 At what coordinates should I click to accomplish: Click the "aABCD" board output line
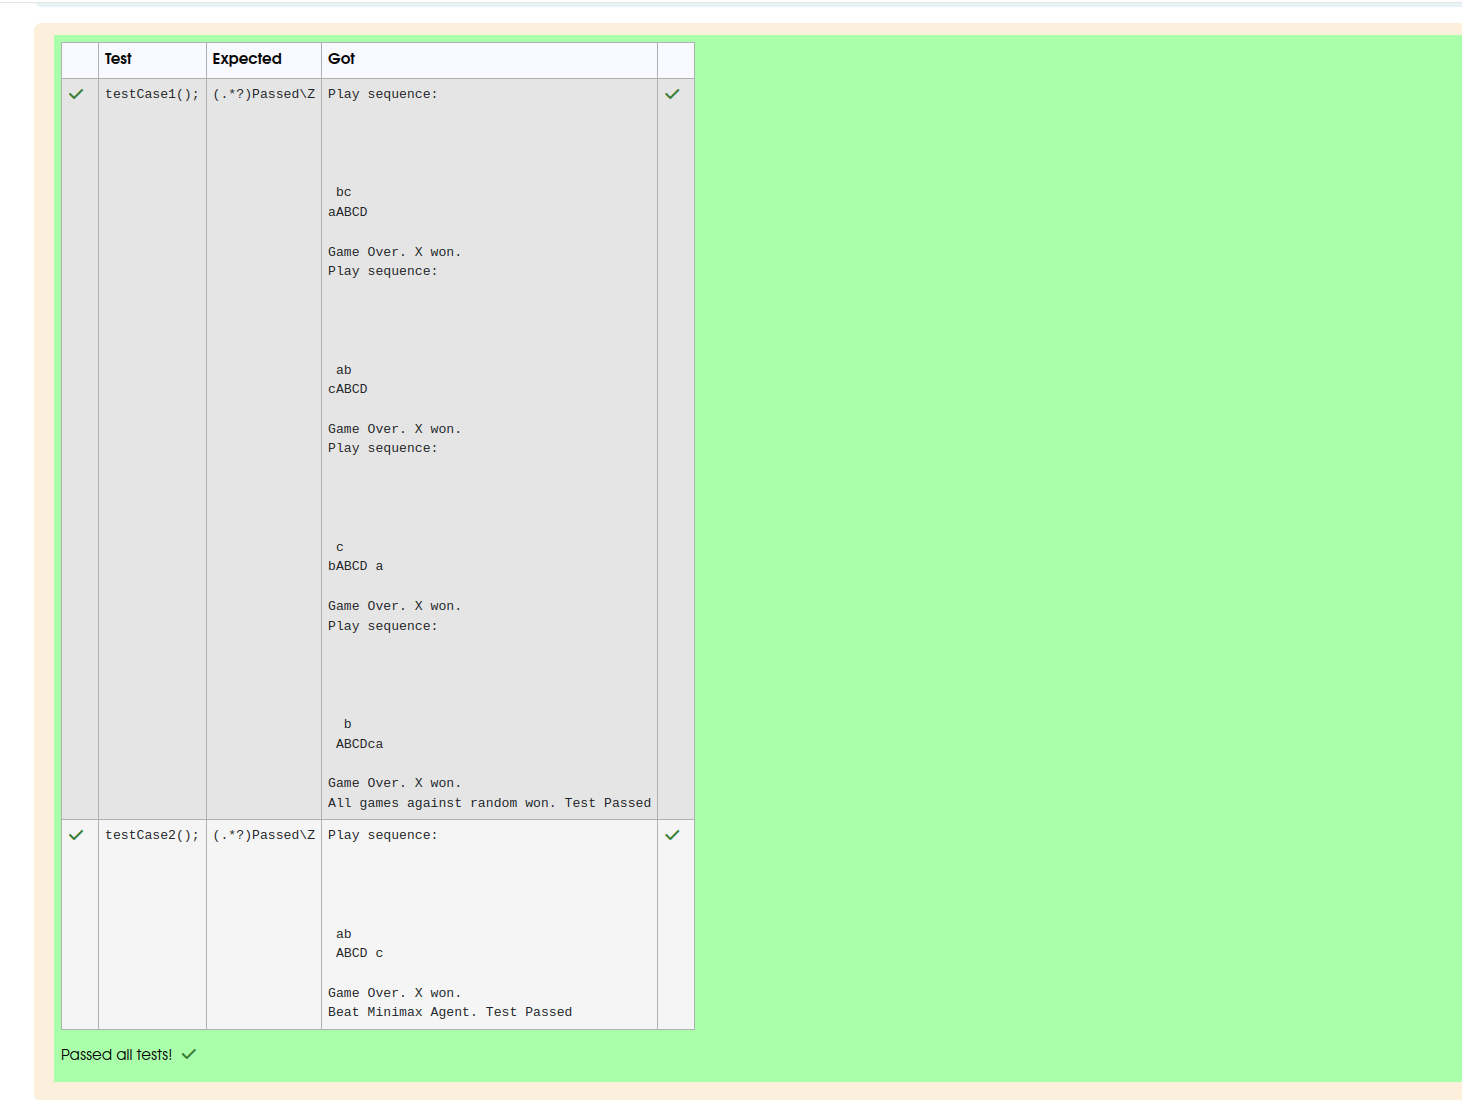[348, 212]
